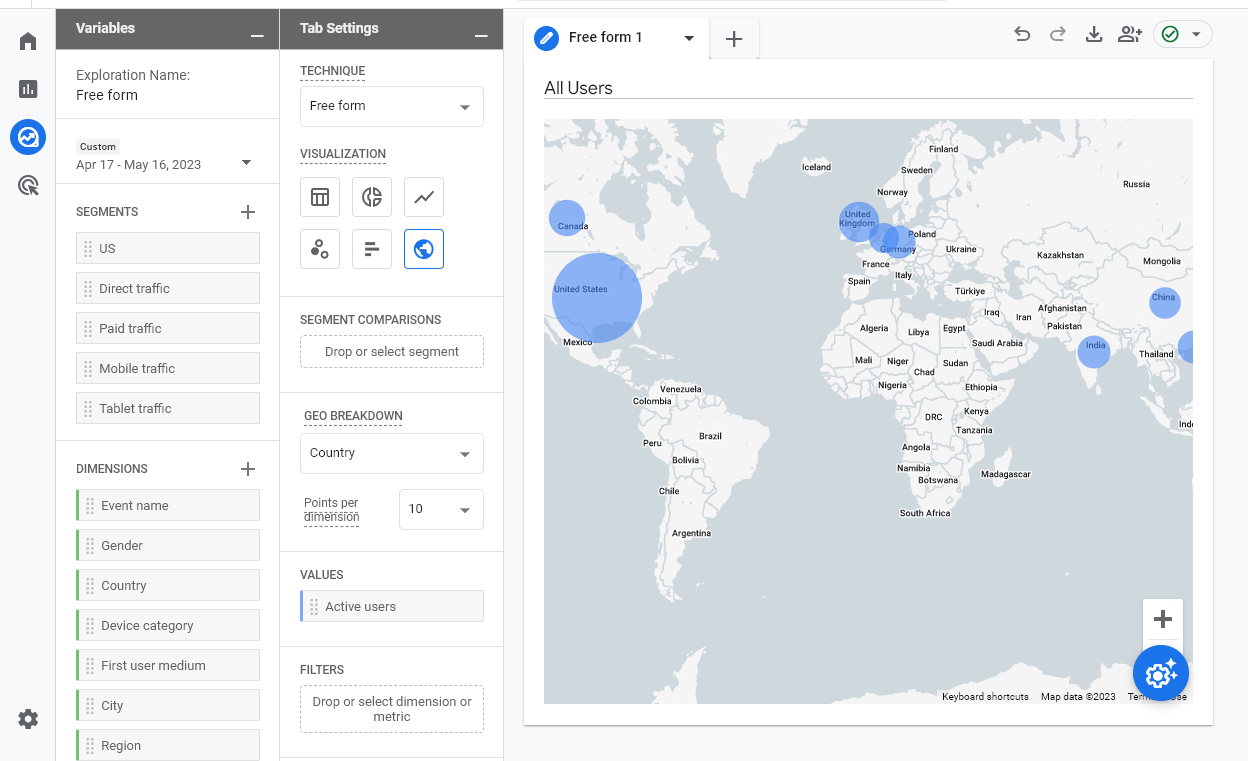Select the scatter plot visualization
Screen dimensions: 1248x761
(320, 248)
